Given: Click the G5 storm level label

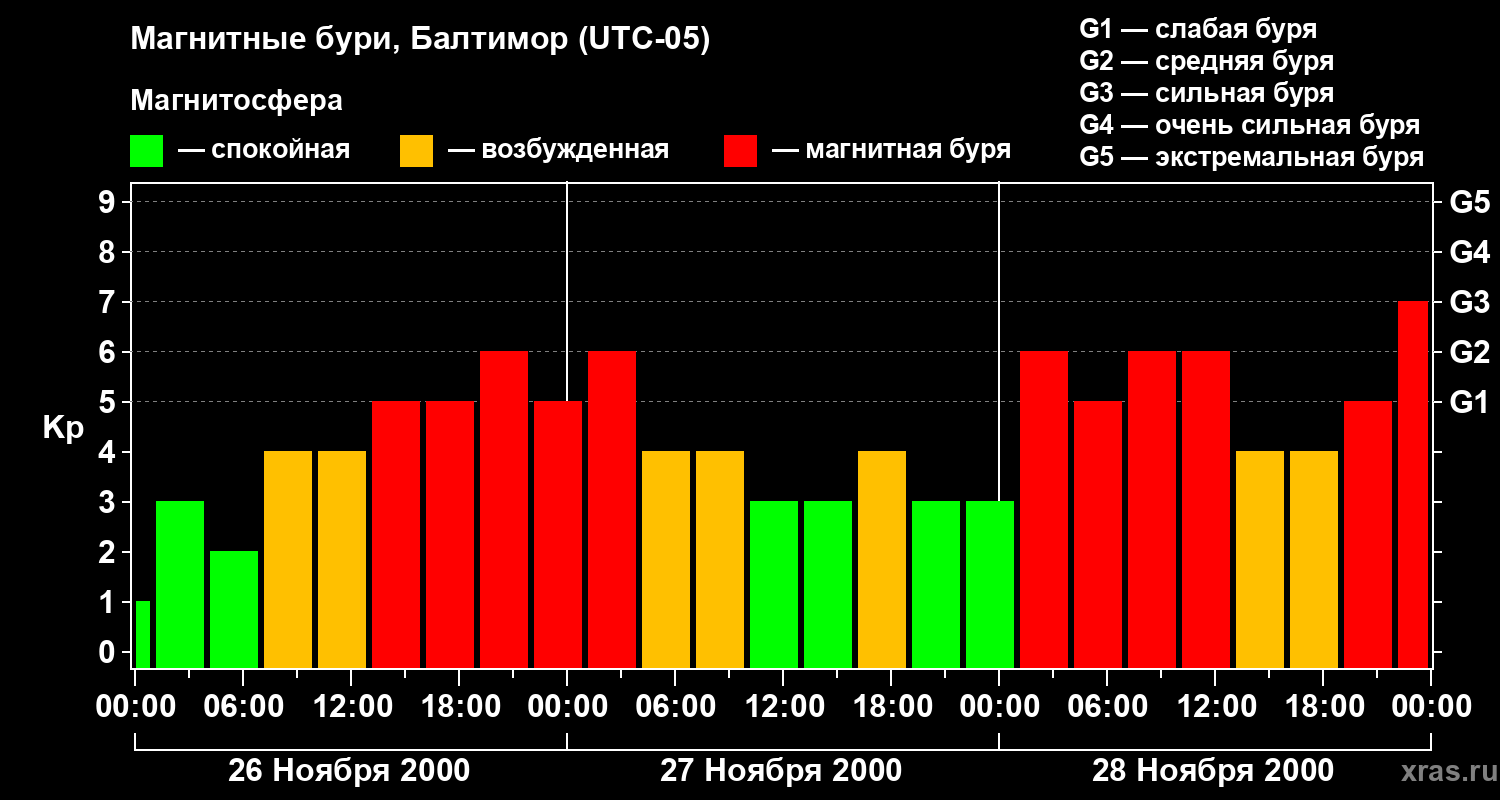Looking at the screenshot, I should 1469,203.
